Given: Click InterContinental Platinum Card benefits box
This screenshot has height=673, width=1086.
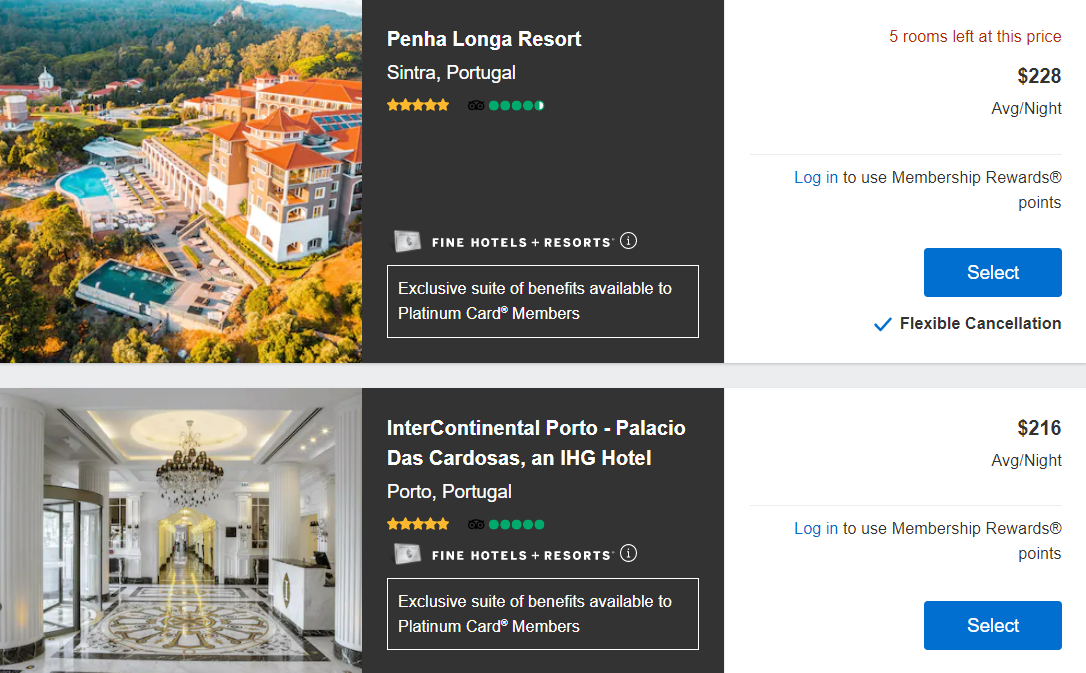Looking at the screenshot, I should pyautogui.click(x=542, y=614).
